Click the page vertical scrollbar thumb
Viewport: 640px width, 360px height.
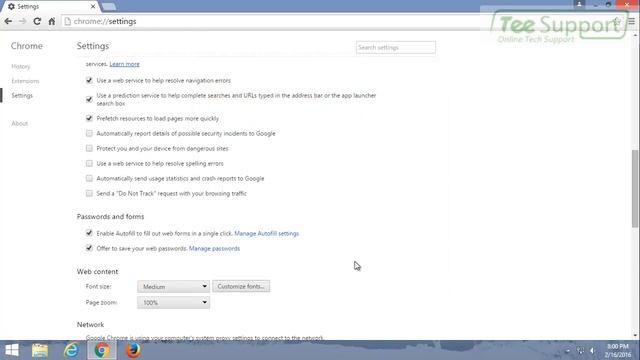[x=635, y=189]
